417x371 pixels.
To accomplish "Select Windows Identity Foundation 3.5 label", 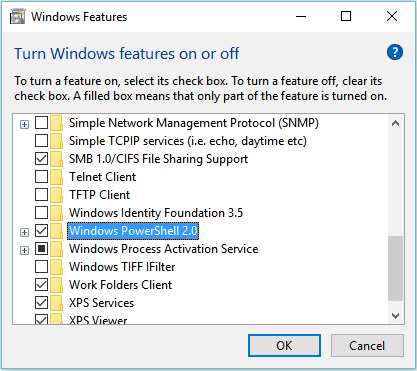I will tap(156, 213).
